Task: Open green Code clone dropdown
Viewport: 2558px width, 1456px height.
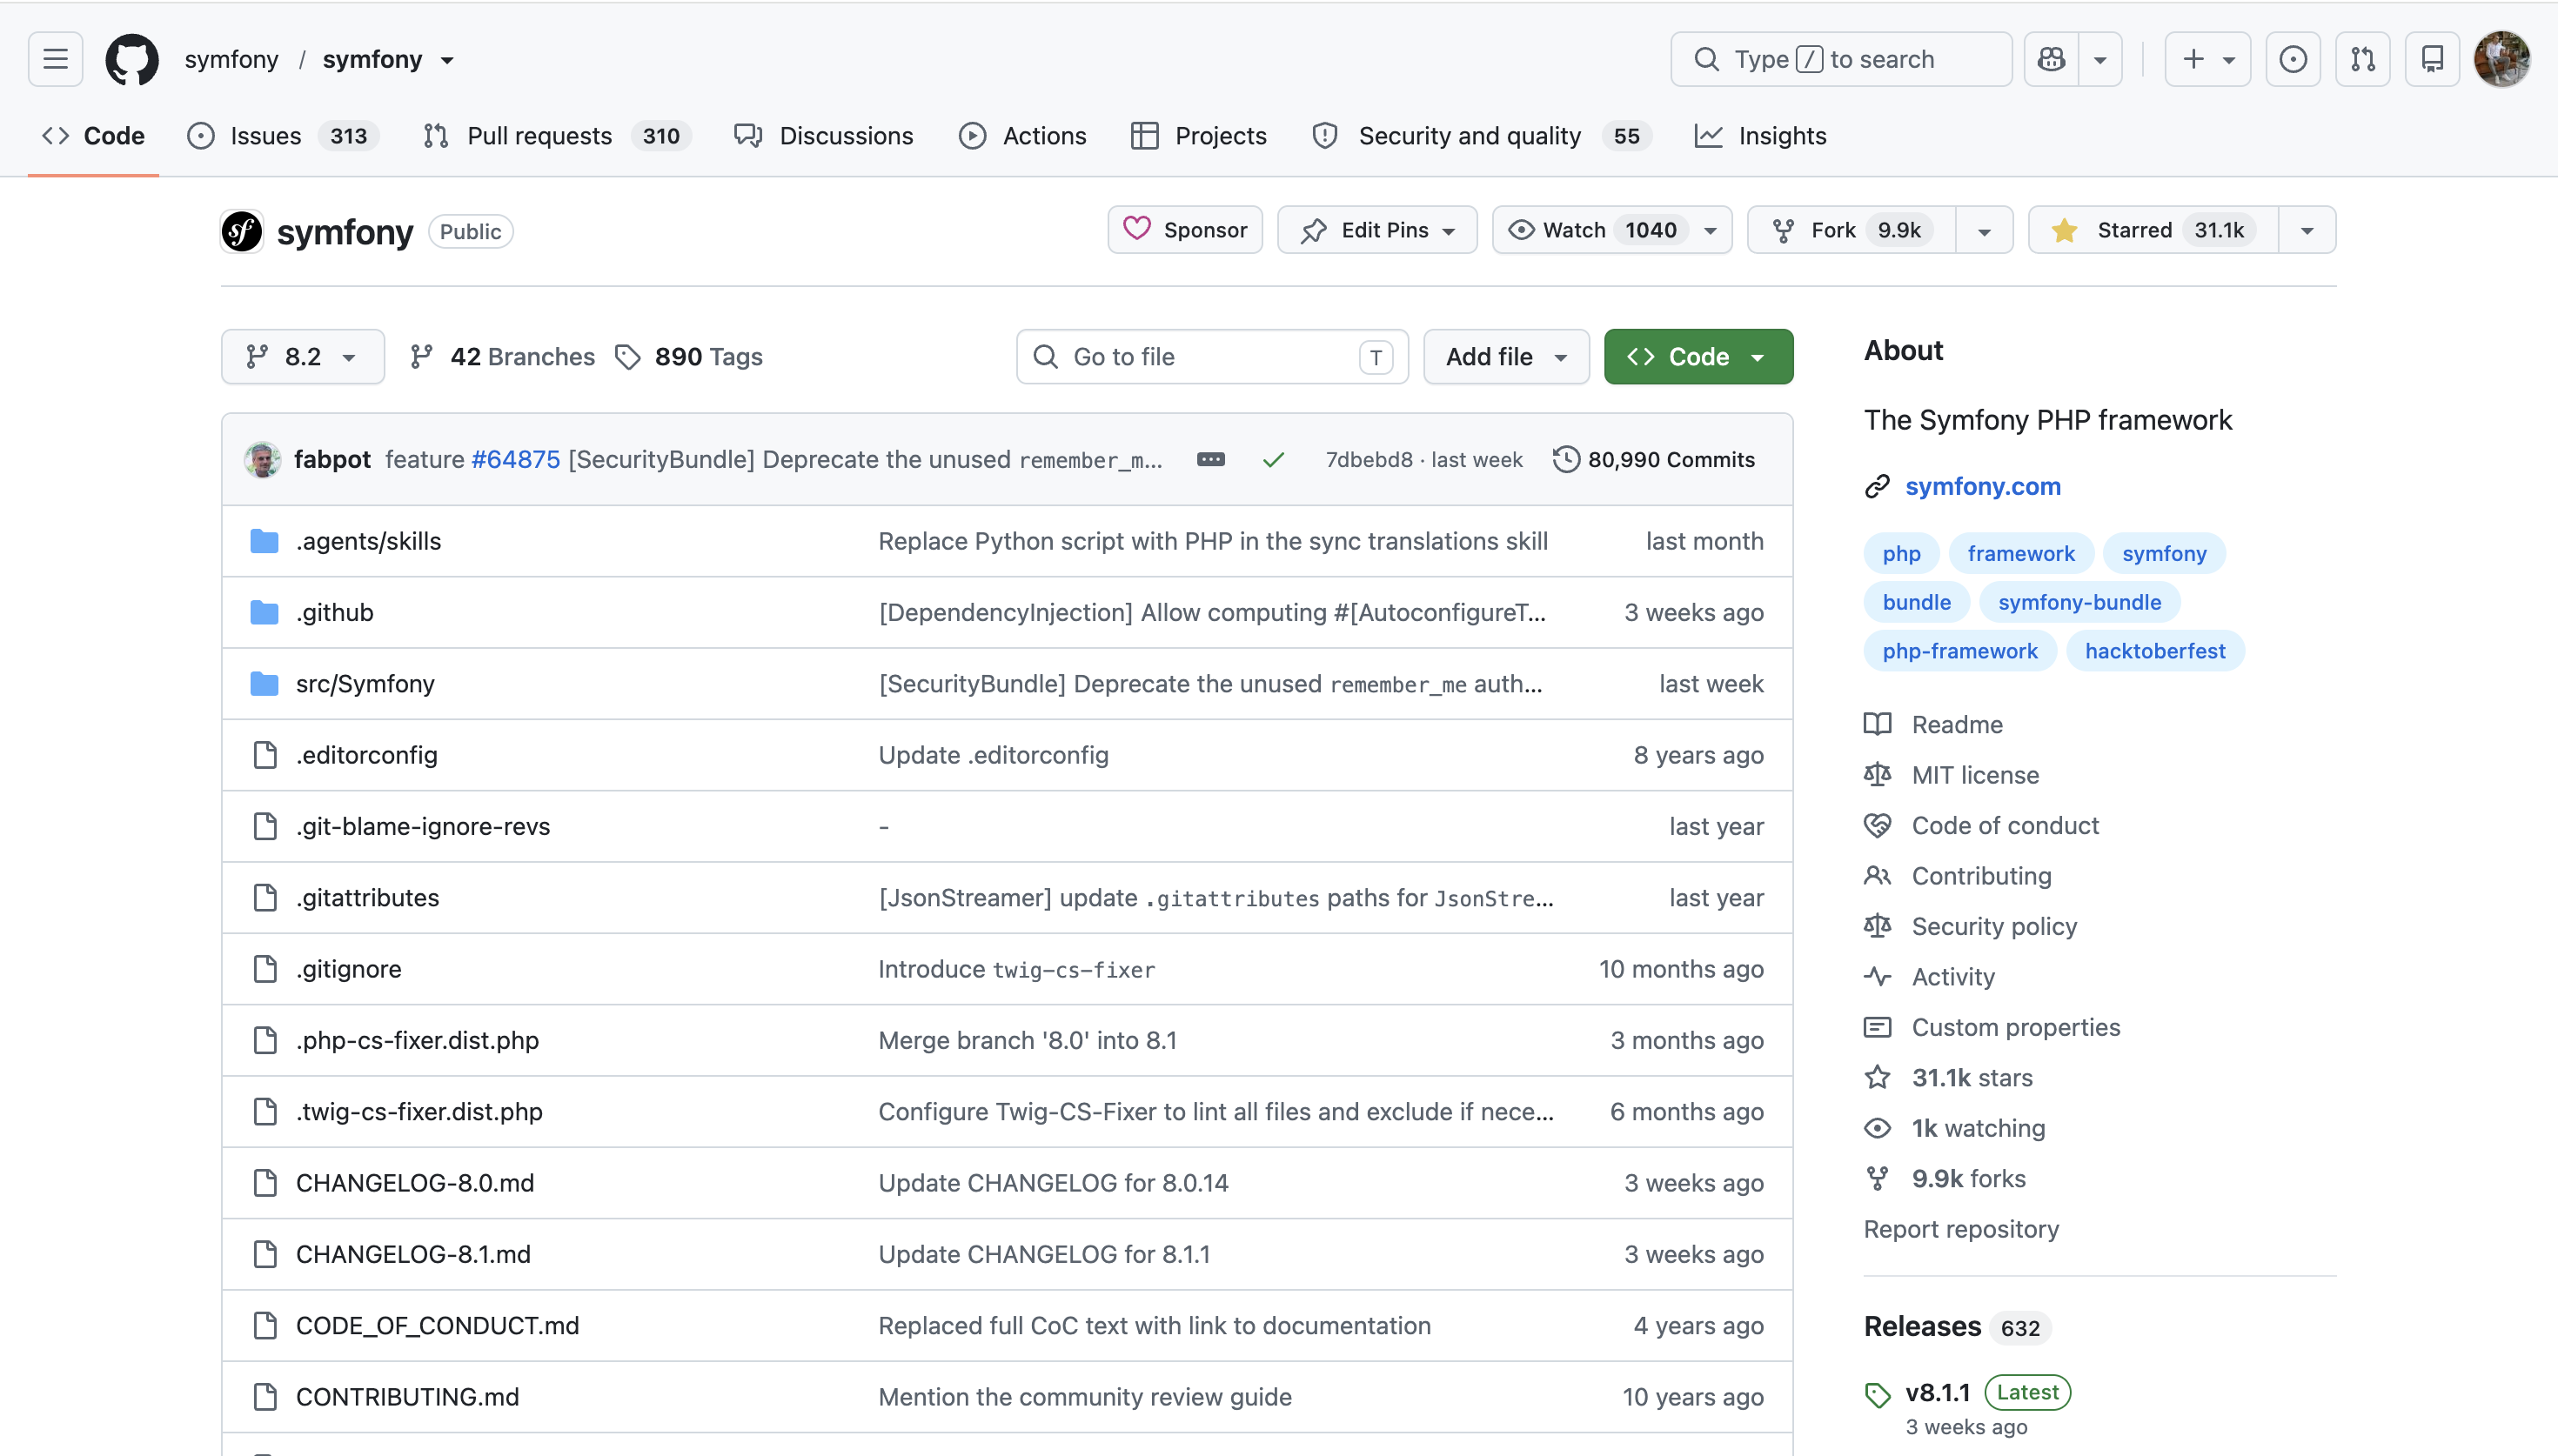Action: 1698,357
